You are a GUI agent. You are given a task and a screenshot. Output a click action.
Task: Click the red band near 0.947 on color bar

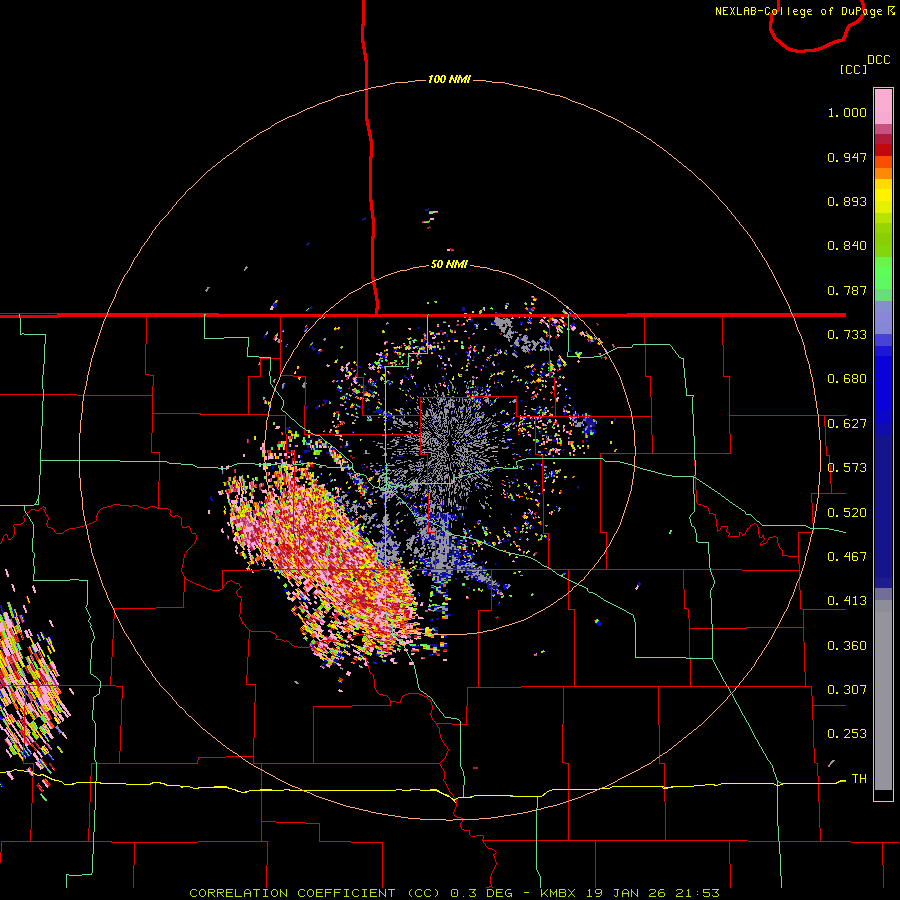point(883,150)
